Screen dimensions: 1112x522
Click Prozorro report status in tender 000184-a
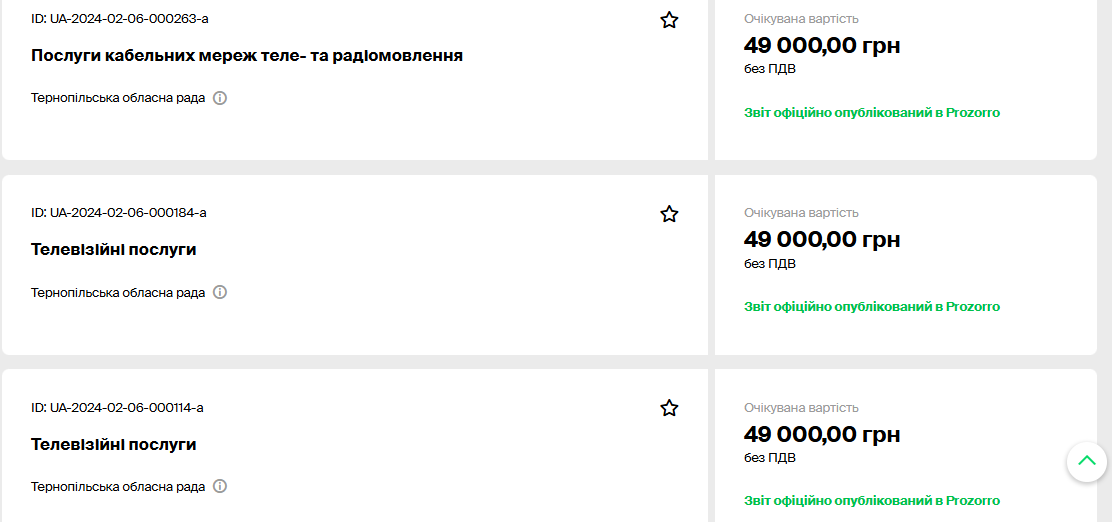(x=871, y=307)
